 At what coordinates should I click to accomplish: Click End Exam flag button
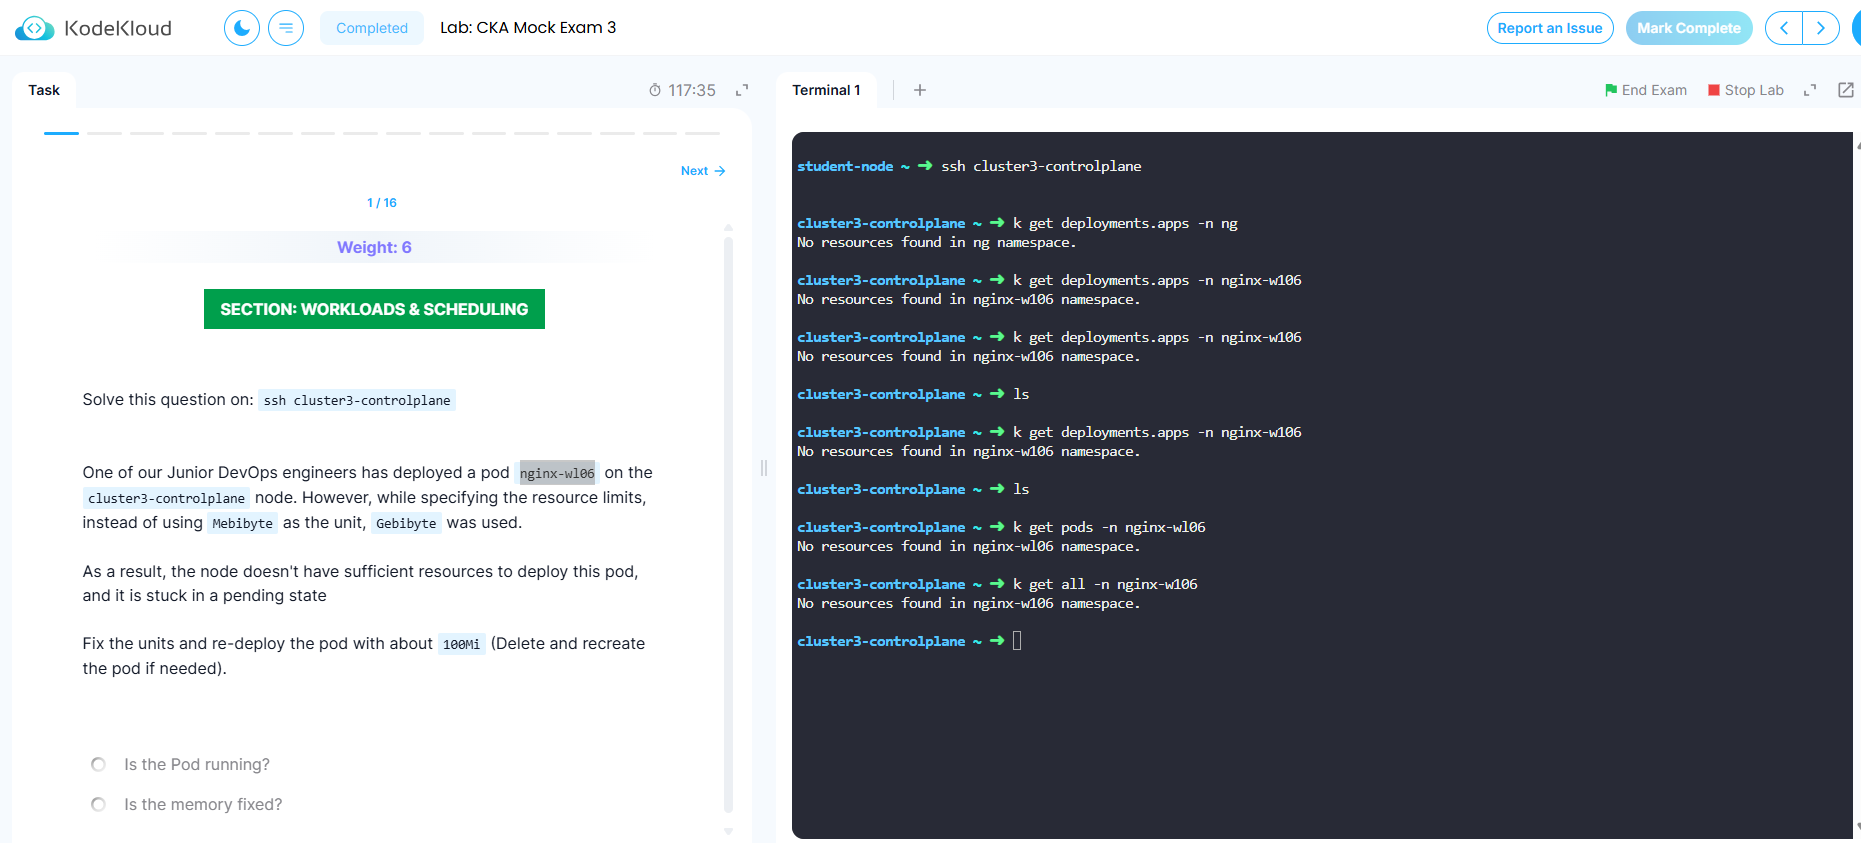[x=1645, y=90]
